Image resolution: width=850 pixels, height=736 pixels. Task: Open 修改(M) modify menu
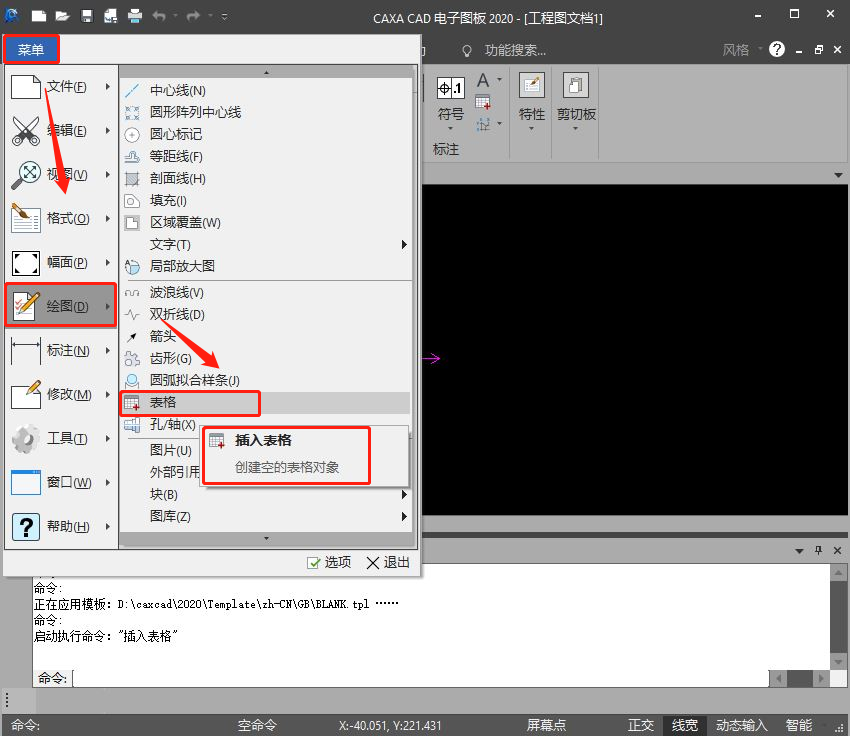[x=61, y=394]
